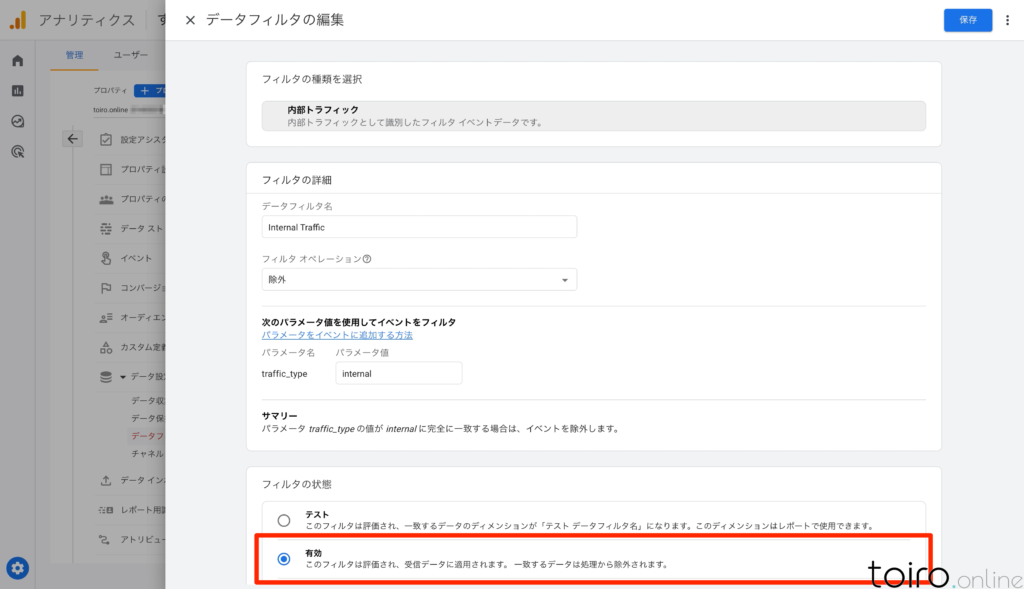Switch to the ユーザー tab

click(131, 56)
